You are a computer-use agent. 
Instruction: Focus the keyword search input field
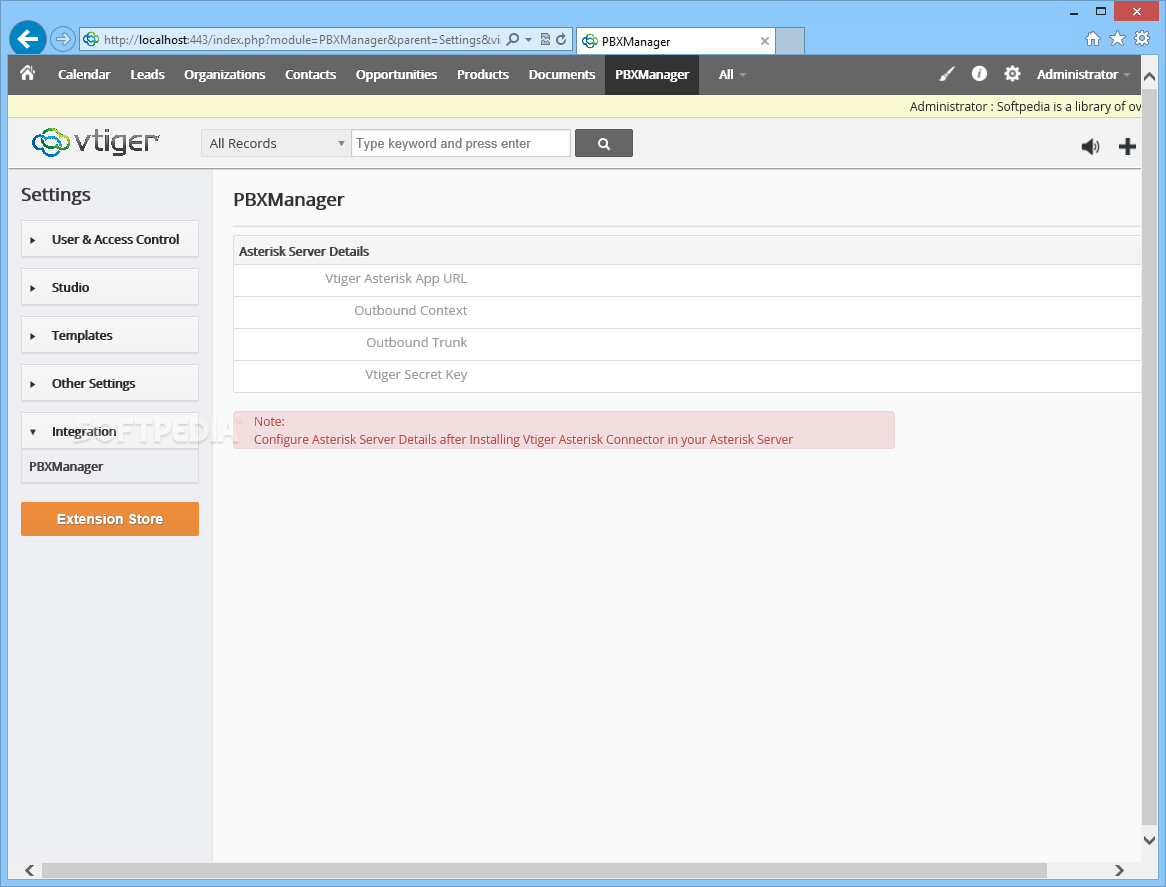coord(461,143)
